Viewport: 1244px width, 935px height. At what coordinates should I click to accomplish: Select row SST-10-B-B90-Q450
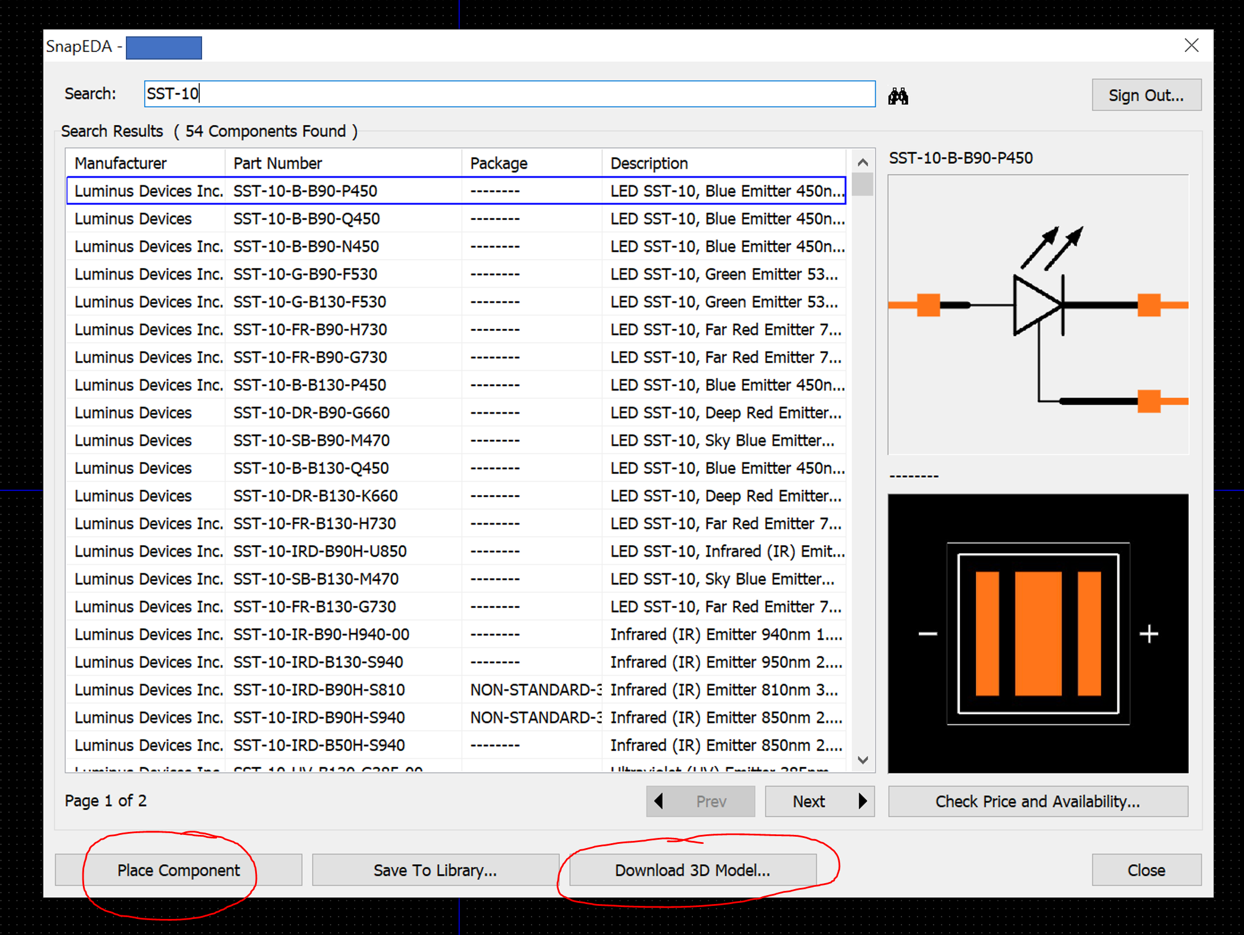pos(456,219)
